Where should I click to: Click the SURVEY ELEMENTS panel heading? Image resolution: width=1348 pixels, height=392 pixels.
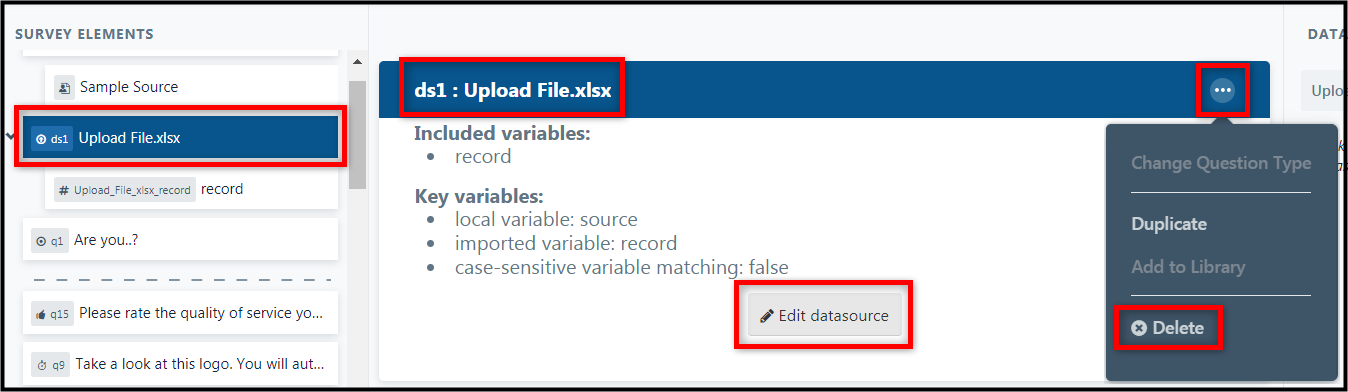[84, 34]
